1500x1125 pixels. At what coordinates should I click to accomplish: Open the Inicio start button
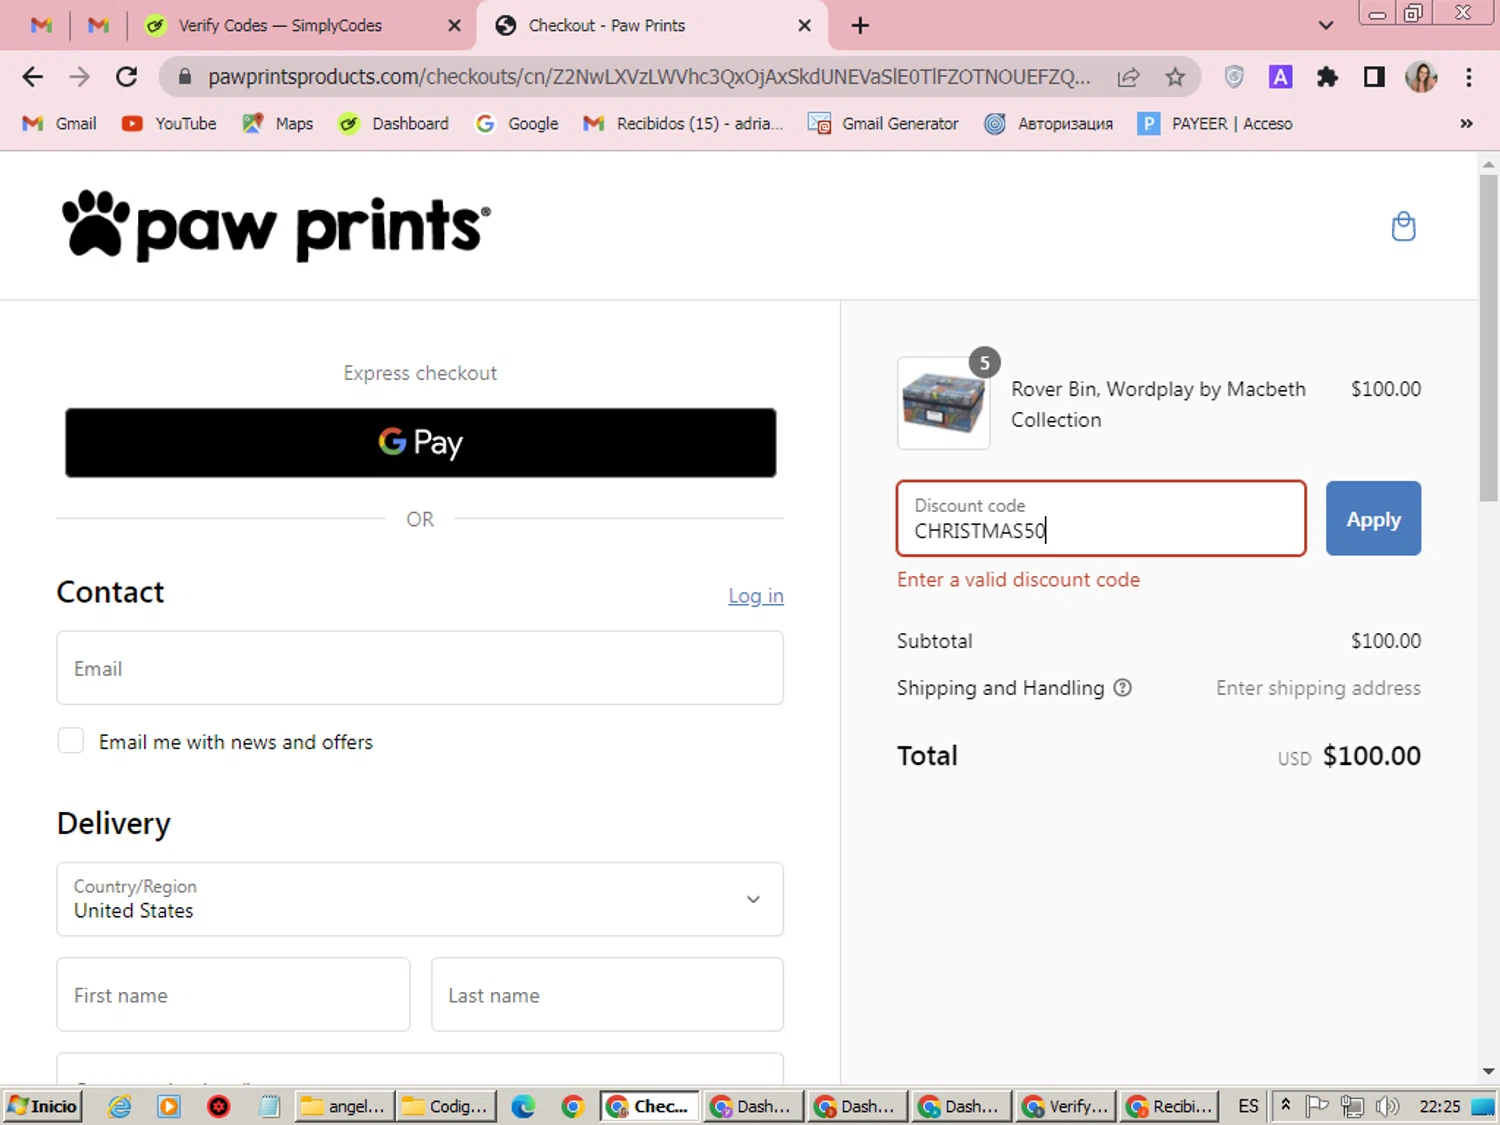pos(42,1106)
